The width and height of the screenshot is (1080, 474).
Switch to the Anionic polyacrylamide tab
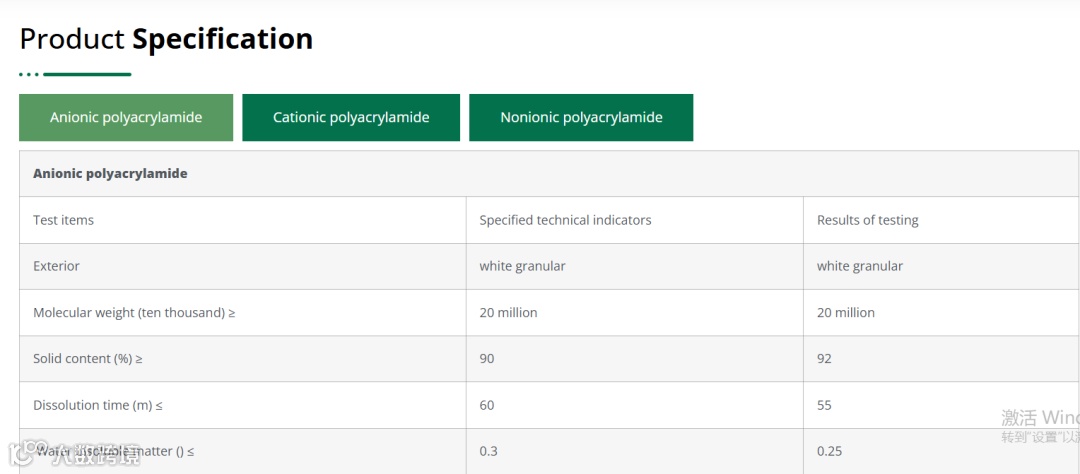pyautogui.click(x=126, y=118)
